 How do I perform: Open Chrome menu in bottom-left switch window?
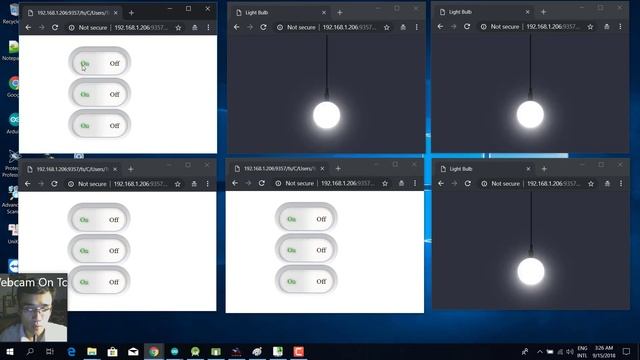[207, 184]
